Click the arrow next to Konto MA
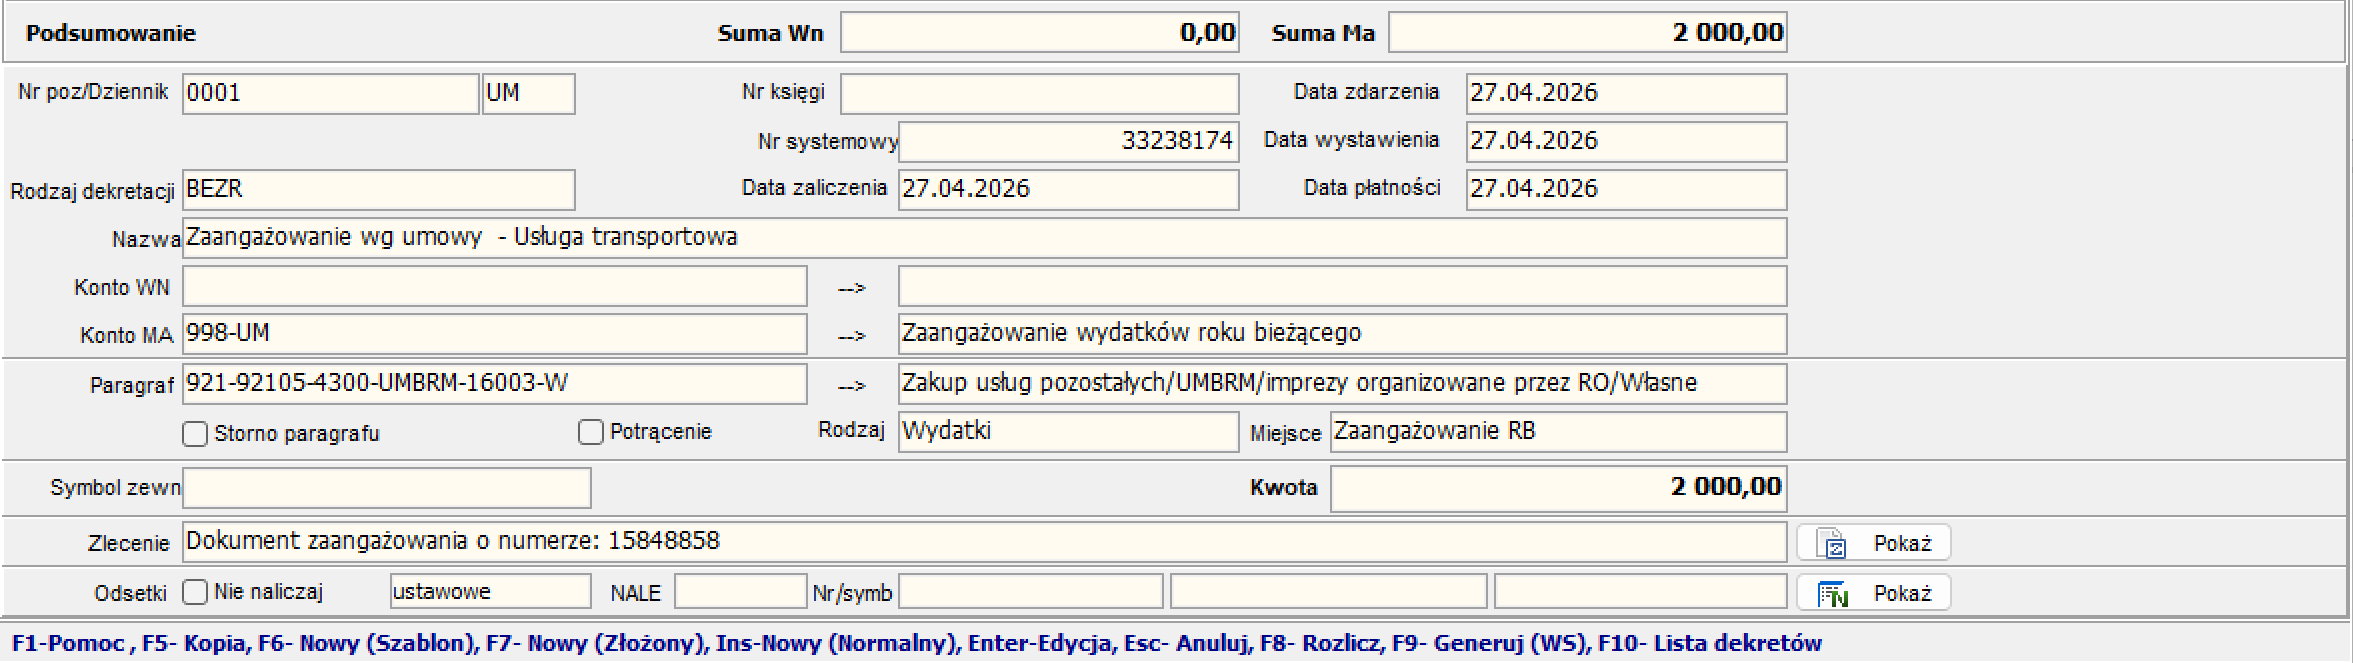 coord(851,336)
